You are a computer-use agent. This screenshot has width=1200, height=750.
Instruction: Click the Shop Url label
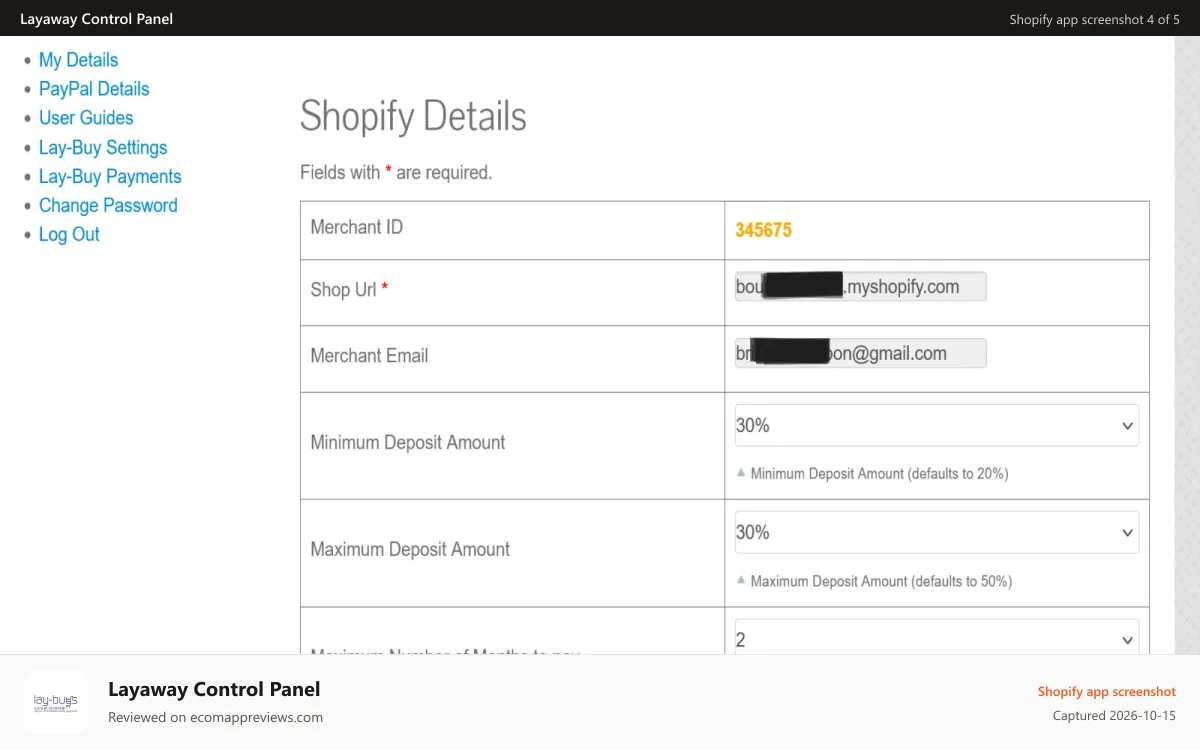pos(349,289)
